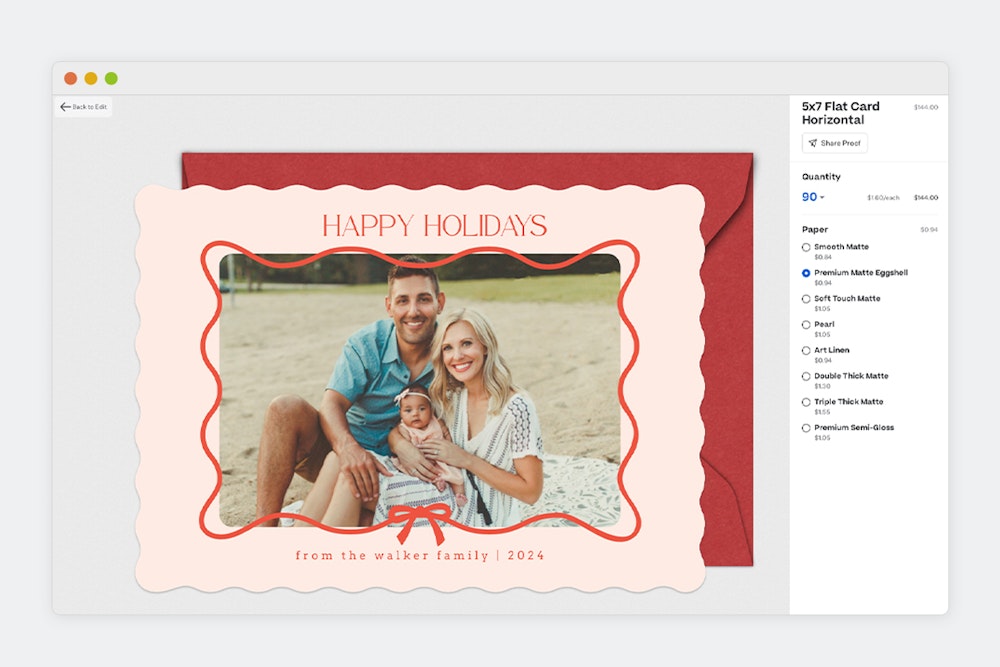Open the Quantity 90 dropdown
The height and width of the screenshot is (667, 1000).
pos(813,197)
